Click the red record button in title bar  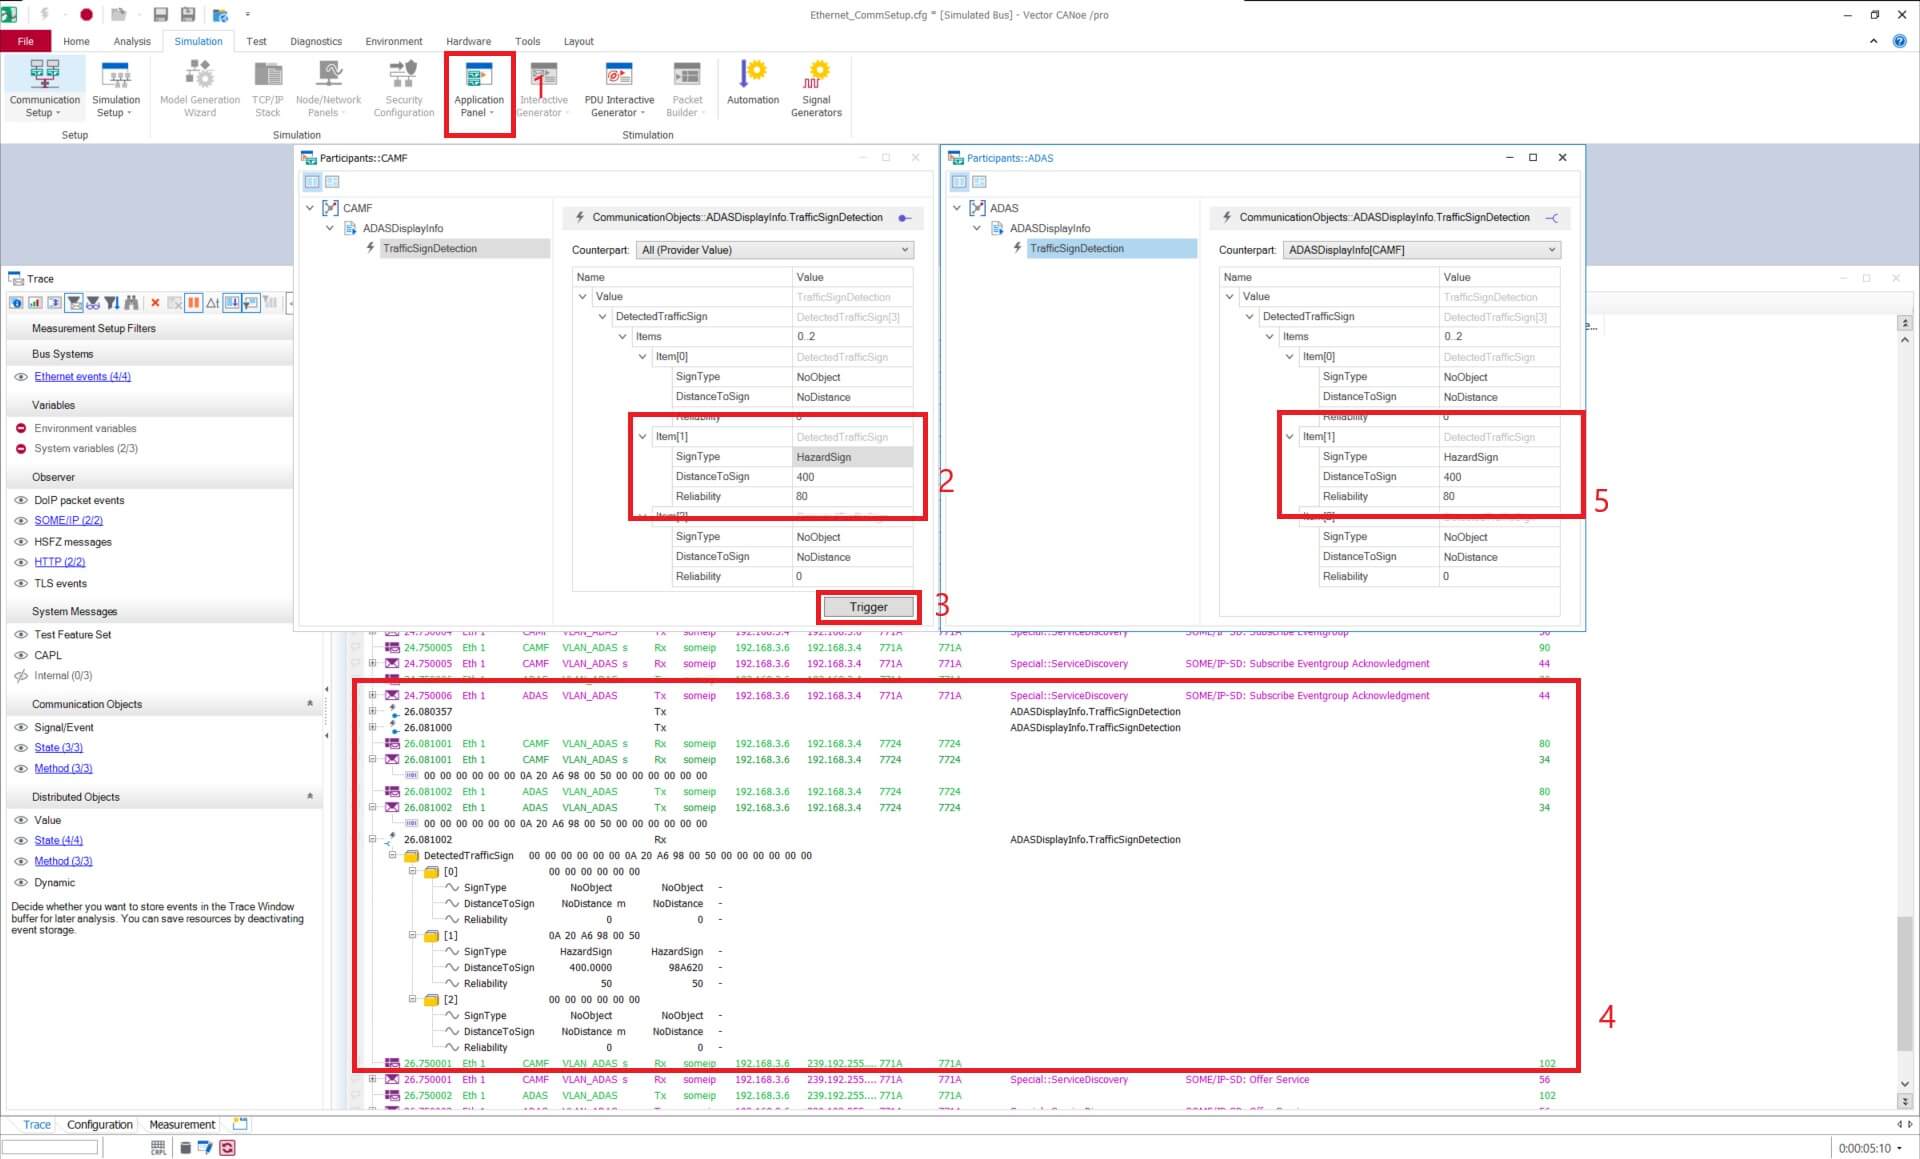pos(86,14)
